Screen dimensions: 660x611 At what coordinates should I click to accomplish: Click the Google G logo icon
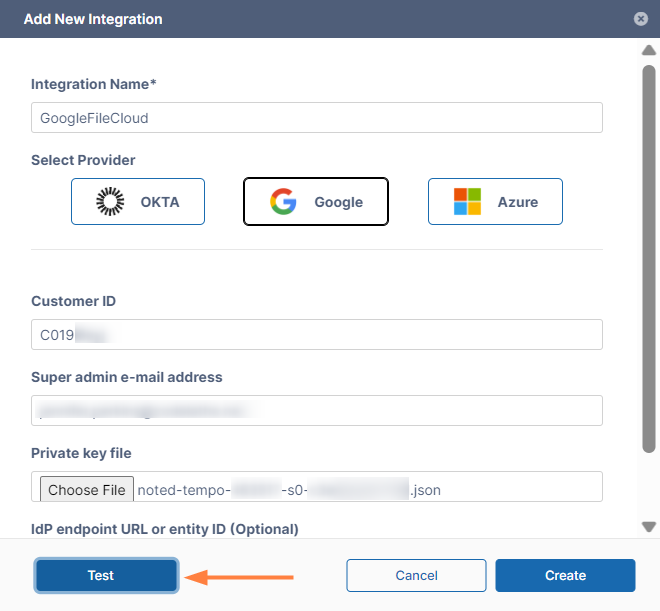tap(283, 202)
